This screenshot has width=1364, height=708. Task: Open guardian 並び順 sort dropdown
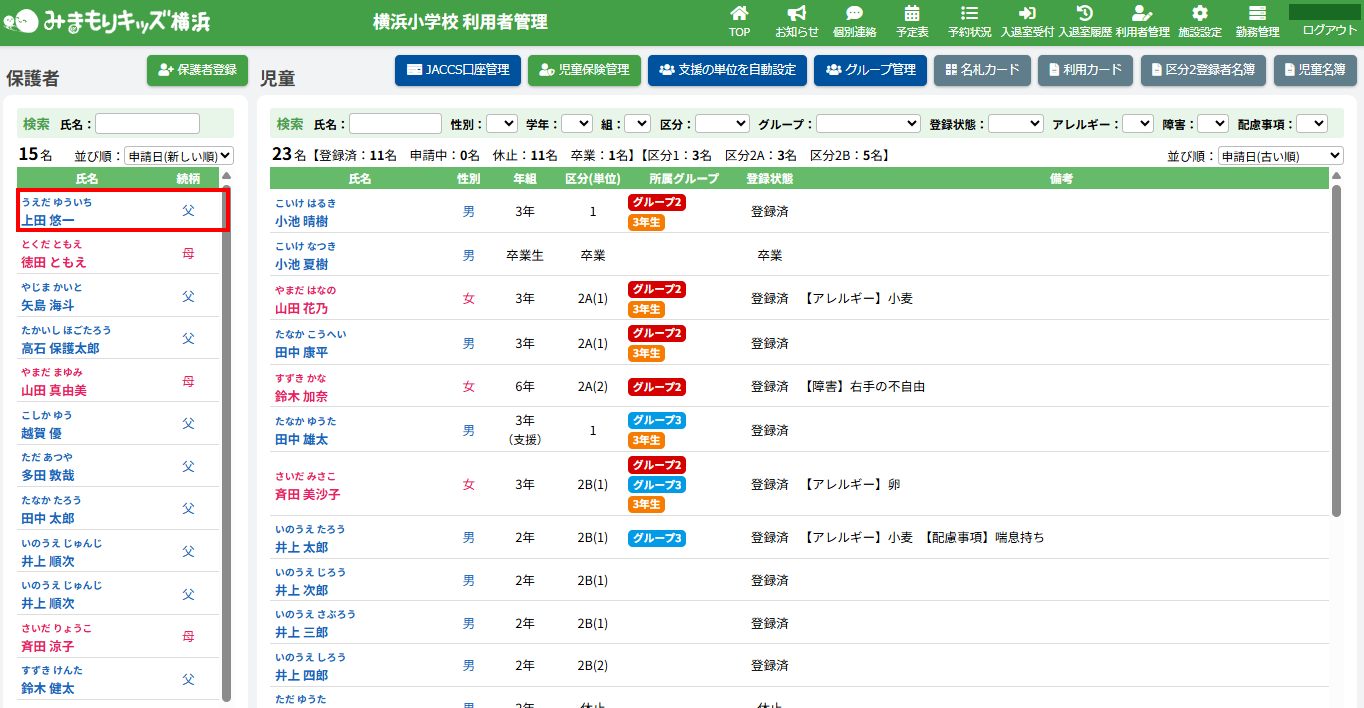[x=178, y=156]
